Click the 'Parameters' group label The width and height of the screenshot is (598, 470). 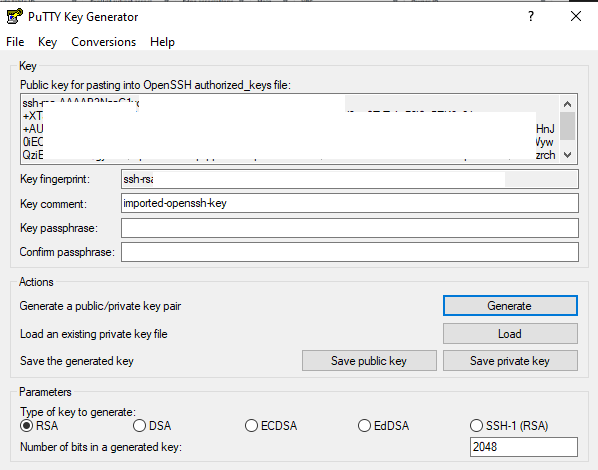tap(45, 392)
